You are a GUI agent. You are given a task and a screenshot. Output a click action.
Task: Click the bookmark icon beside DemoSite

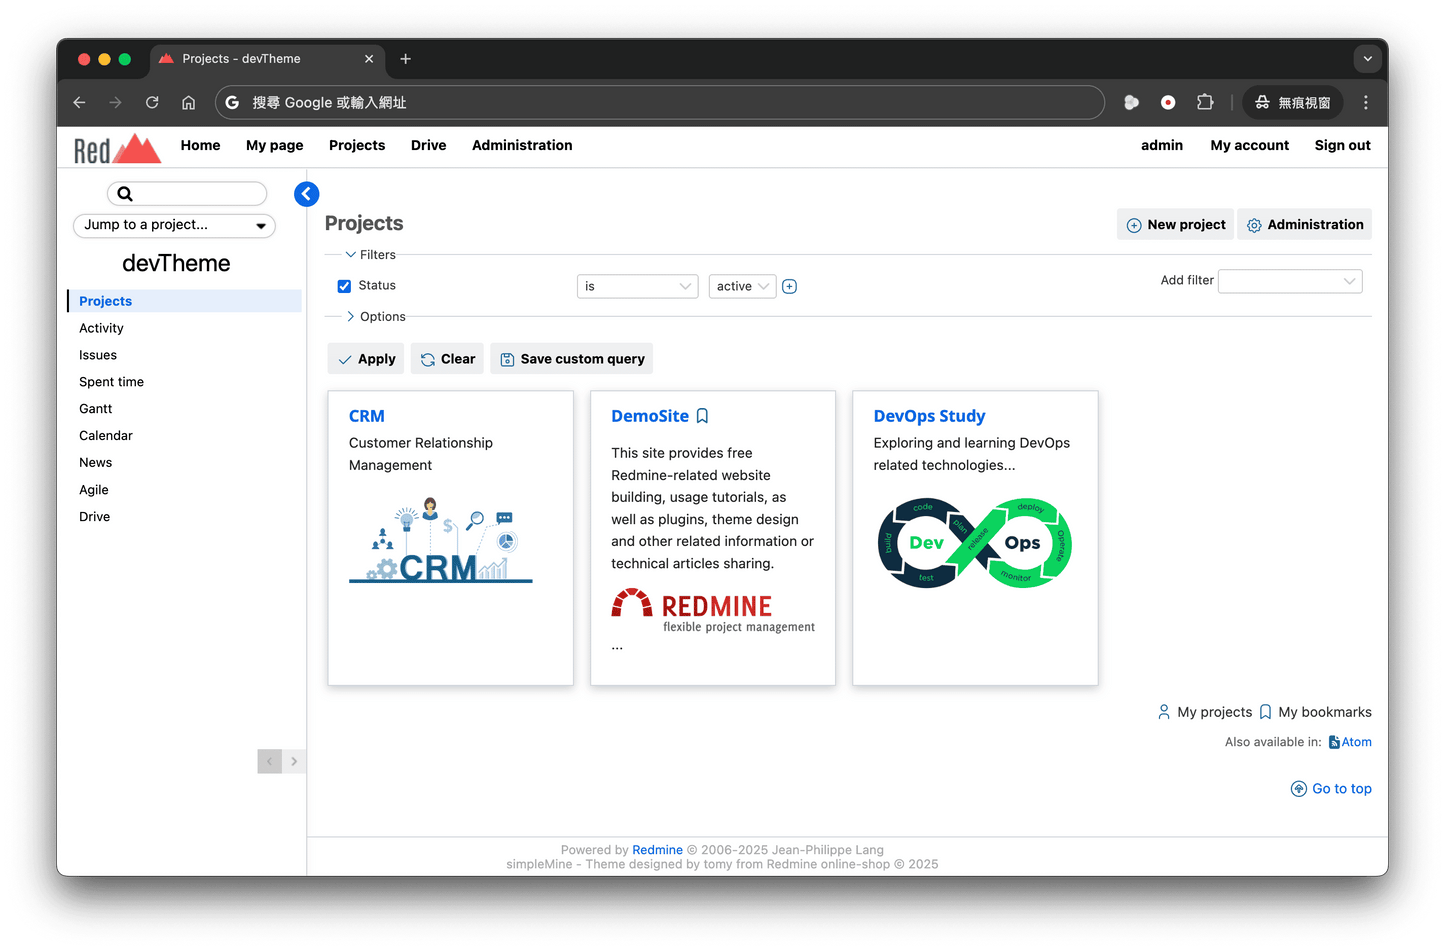702,416
